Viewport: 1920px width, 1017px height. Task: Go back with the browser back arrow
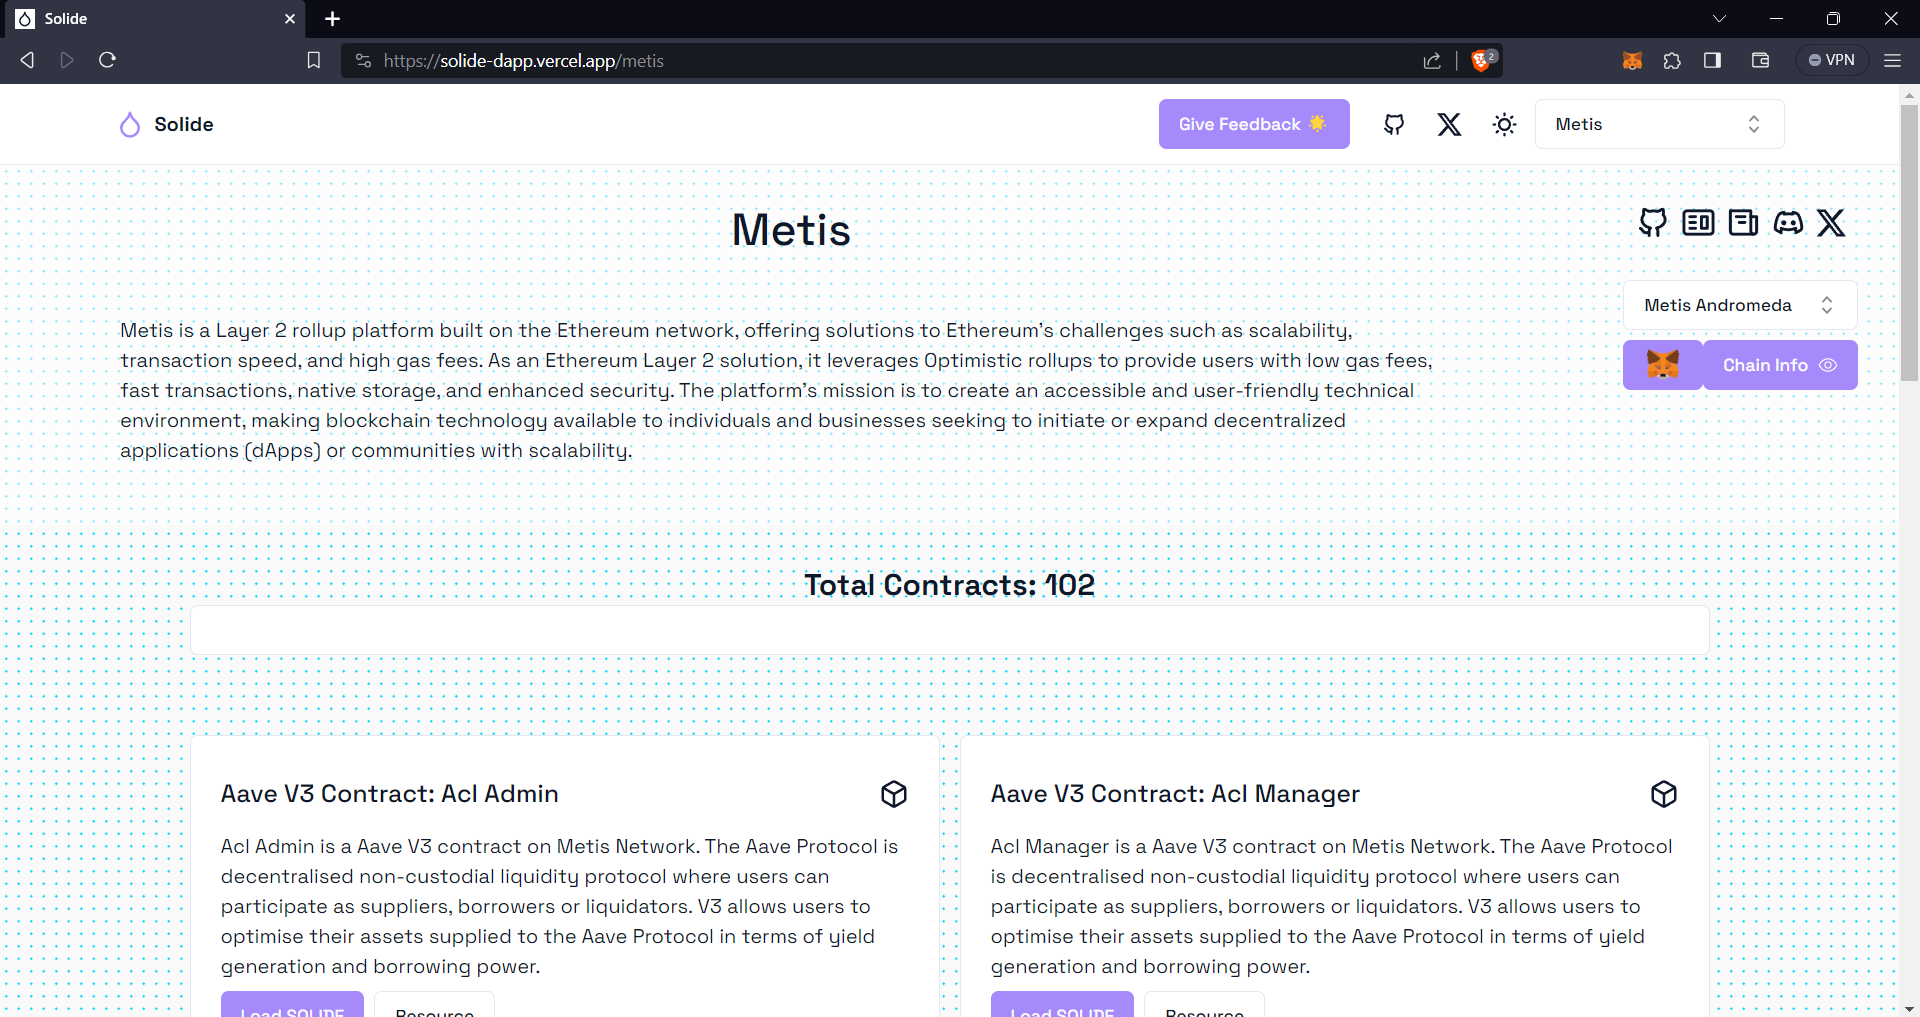27,60
